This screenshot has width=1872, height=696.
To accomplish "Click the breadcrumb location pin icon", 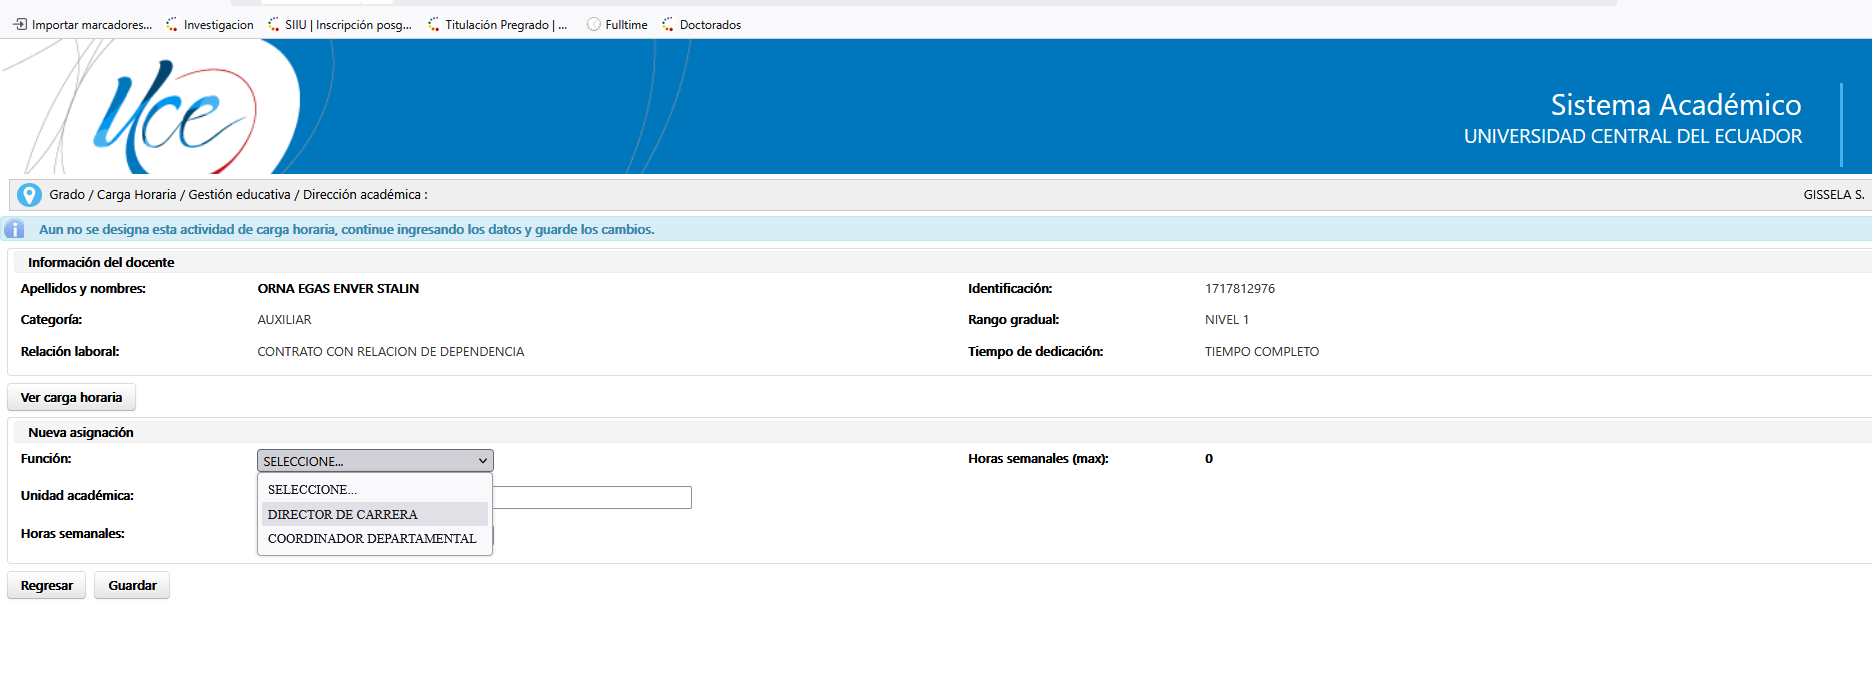I will coord(29,195).
